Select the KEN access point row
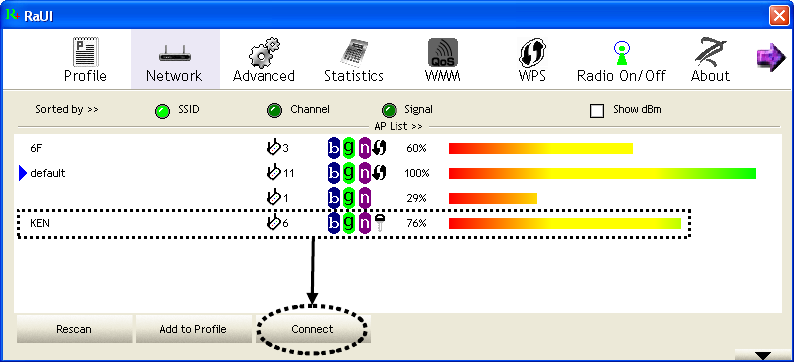Screen dimensions: 794x362 pos(354,223)
